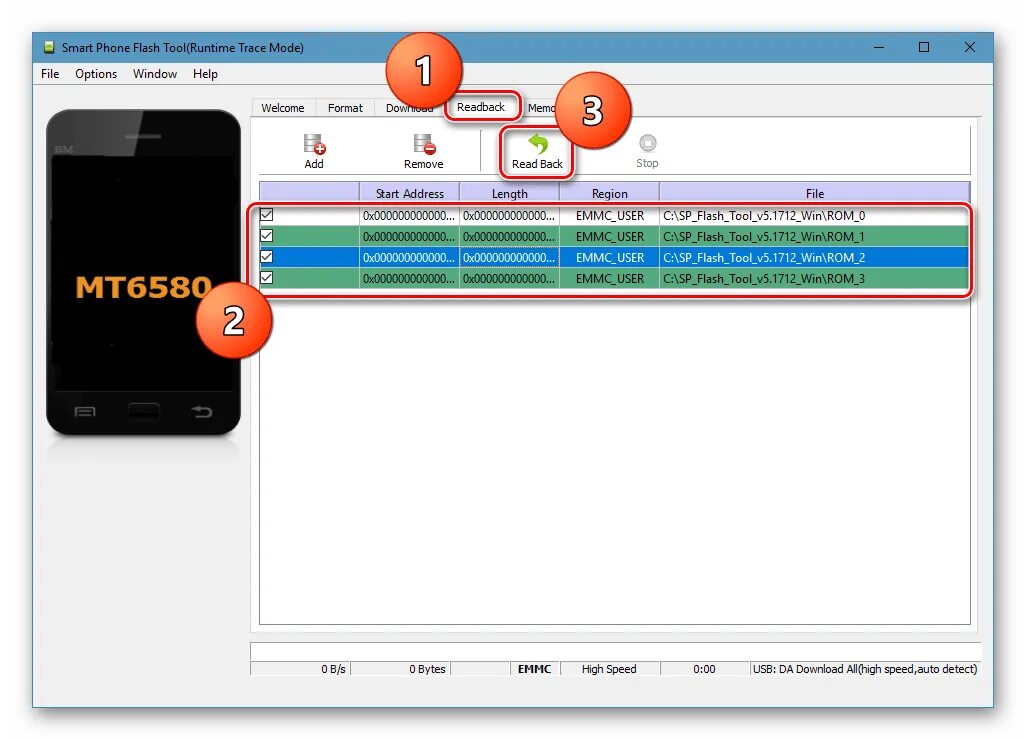Screen dimensions: 1026x740
Task: Open the File menu
Action: point(50,74)
